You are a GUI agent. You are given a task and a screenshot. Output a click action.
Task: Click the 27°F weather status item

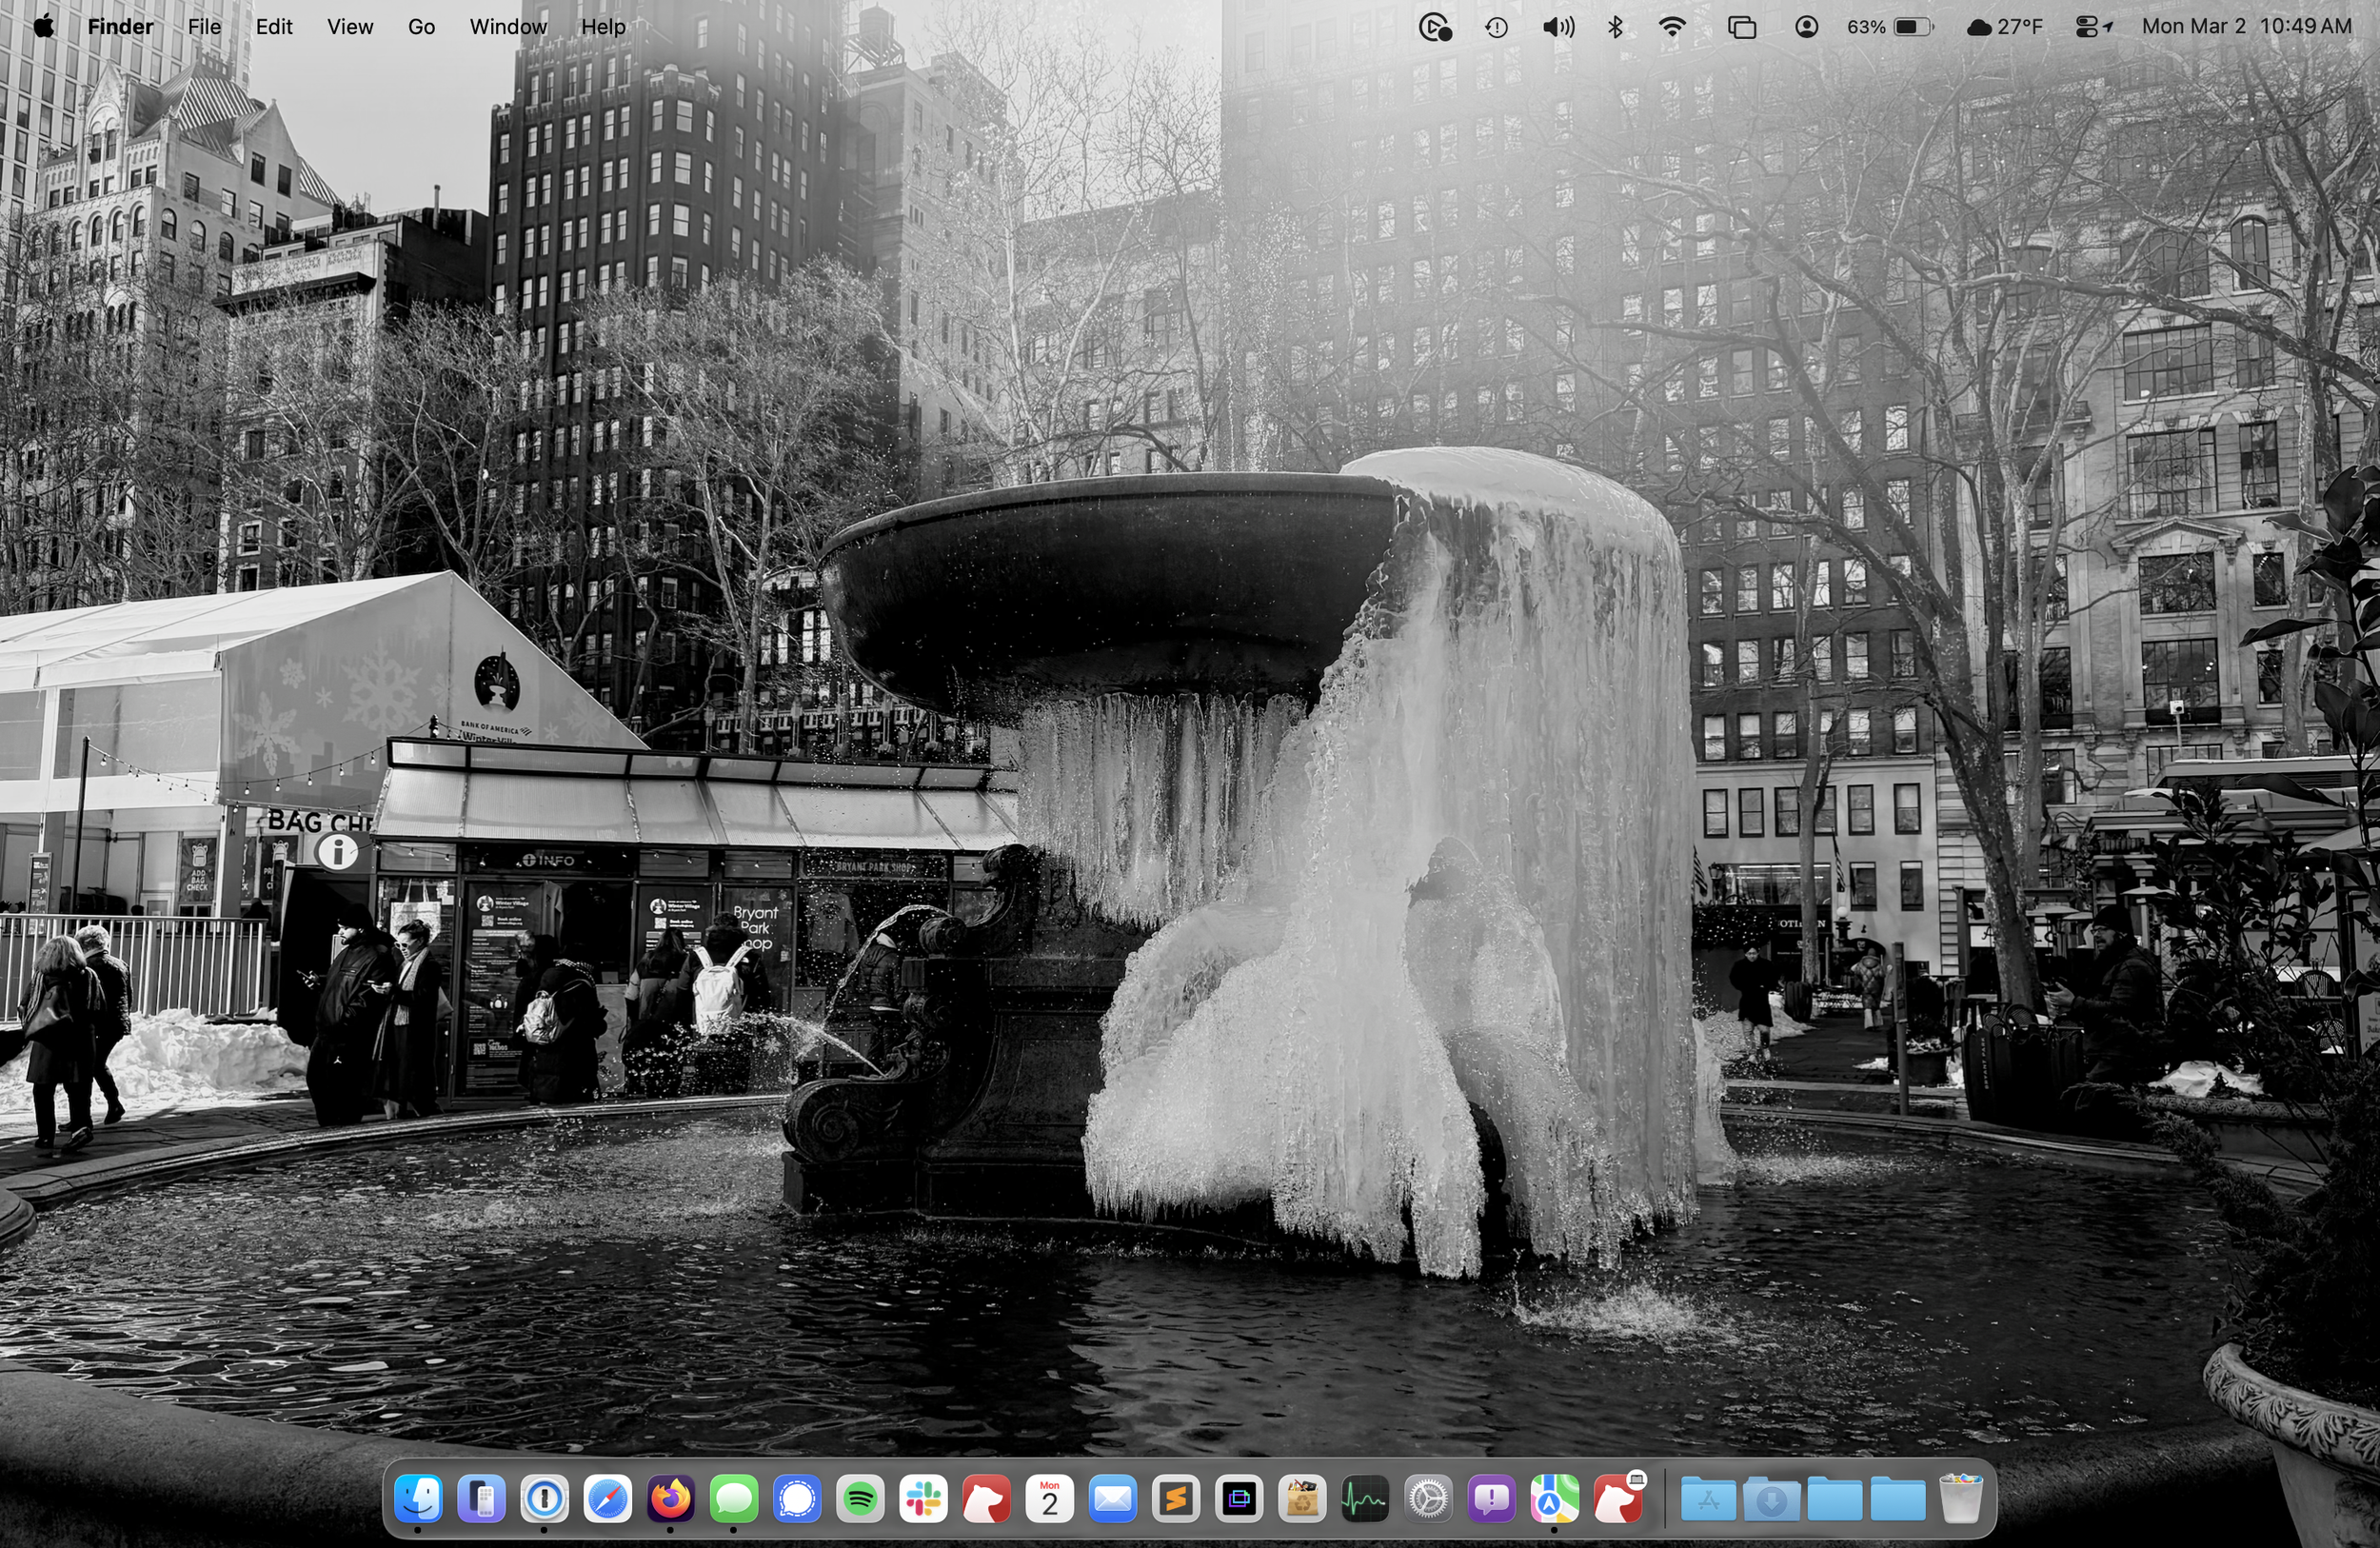[x=2004, y=27]
